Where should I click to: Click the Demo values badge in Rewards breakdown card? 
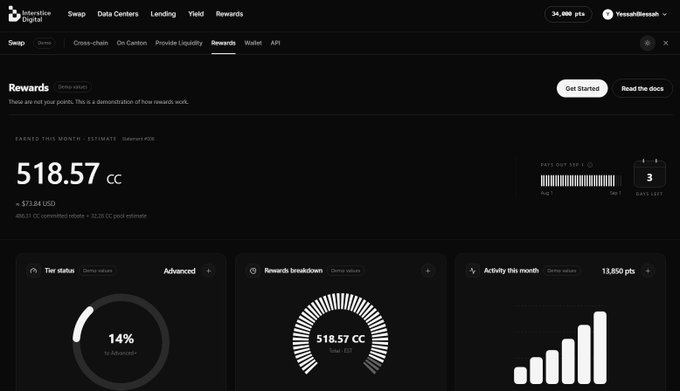click(345, 270)
